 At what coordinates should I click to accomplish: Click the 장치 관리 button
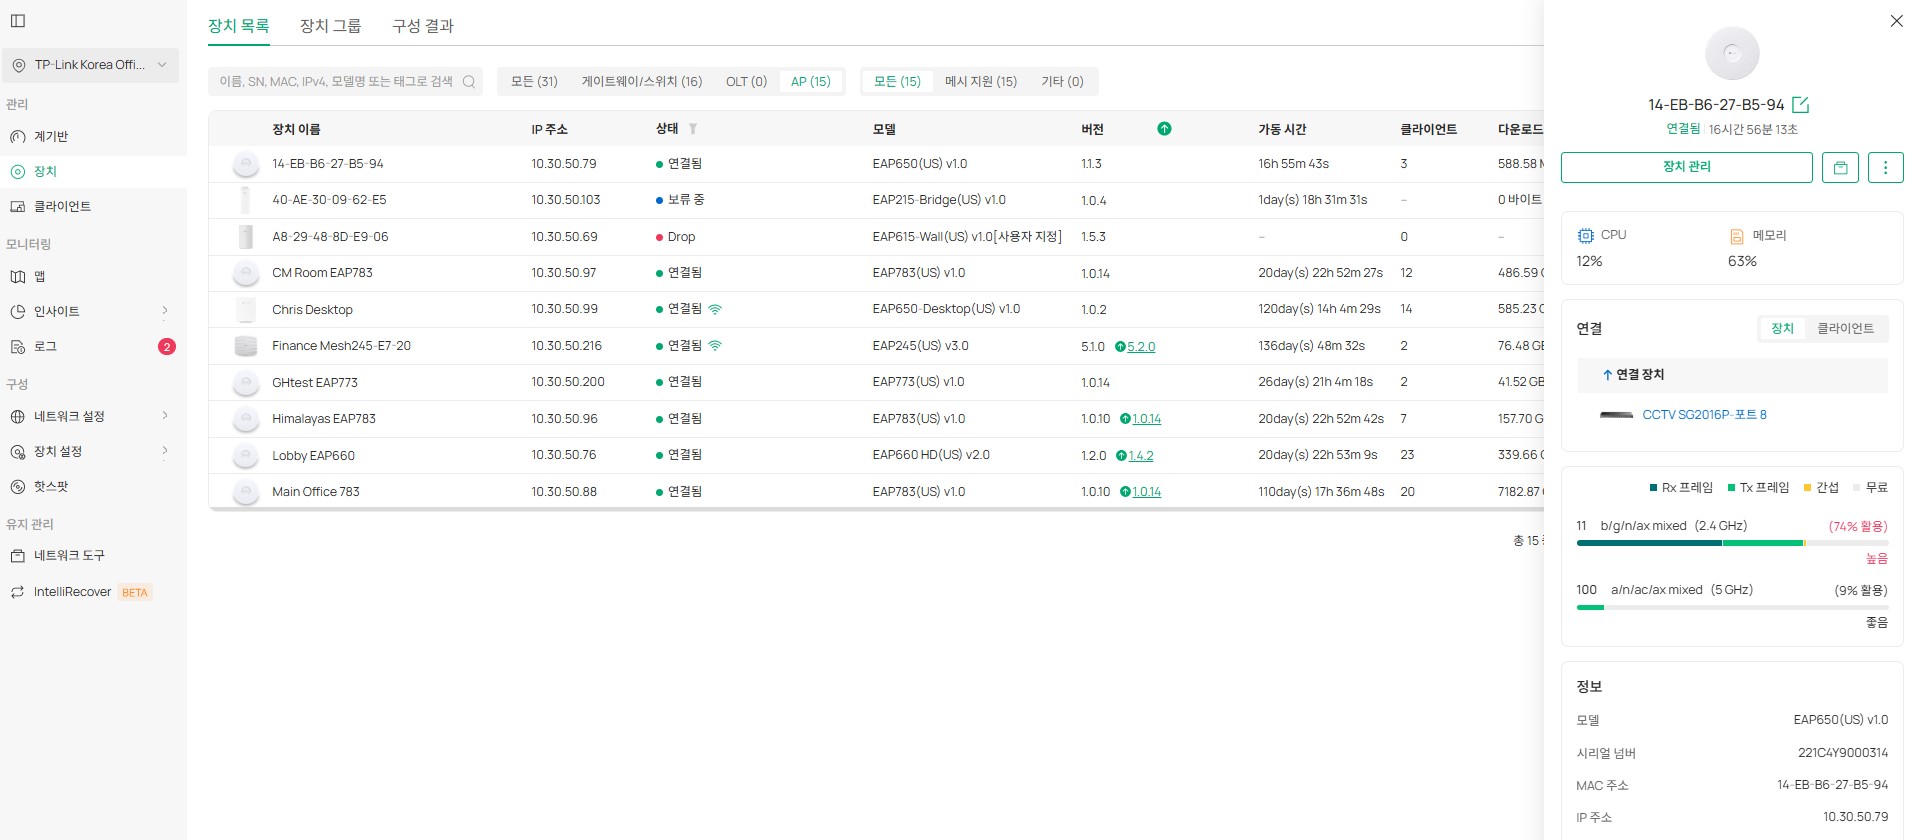[x=1686, y=168]
